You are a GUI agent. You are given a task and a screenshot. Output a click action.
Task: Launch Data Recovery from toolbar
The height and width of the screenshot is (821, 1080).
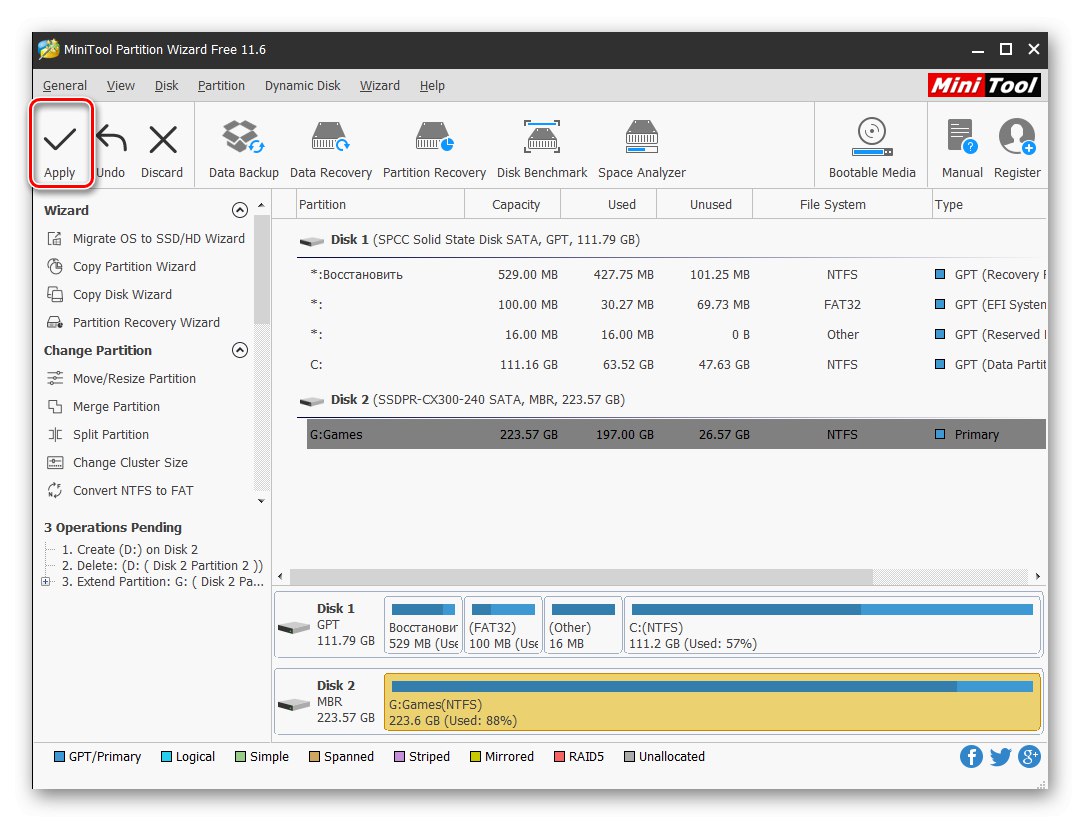[330, 147]
